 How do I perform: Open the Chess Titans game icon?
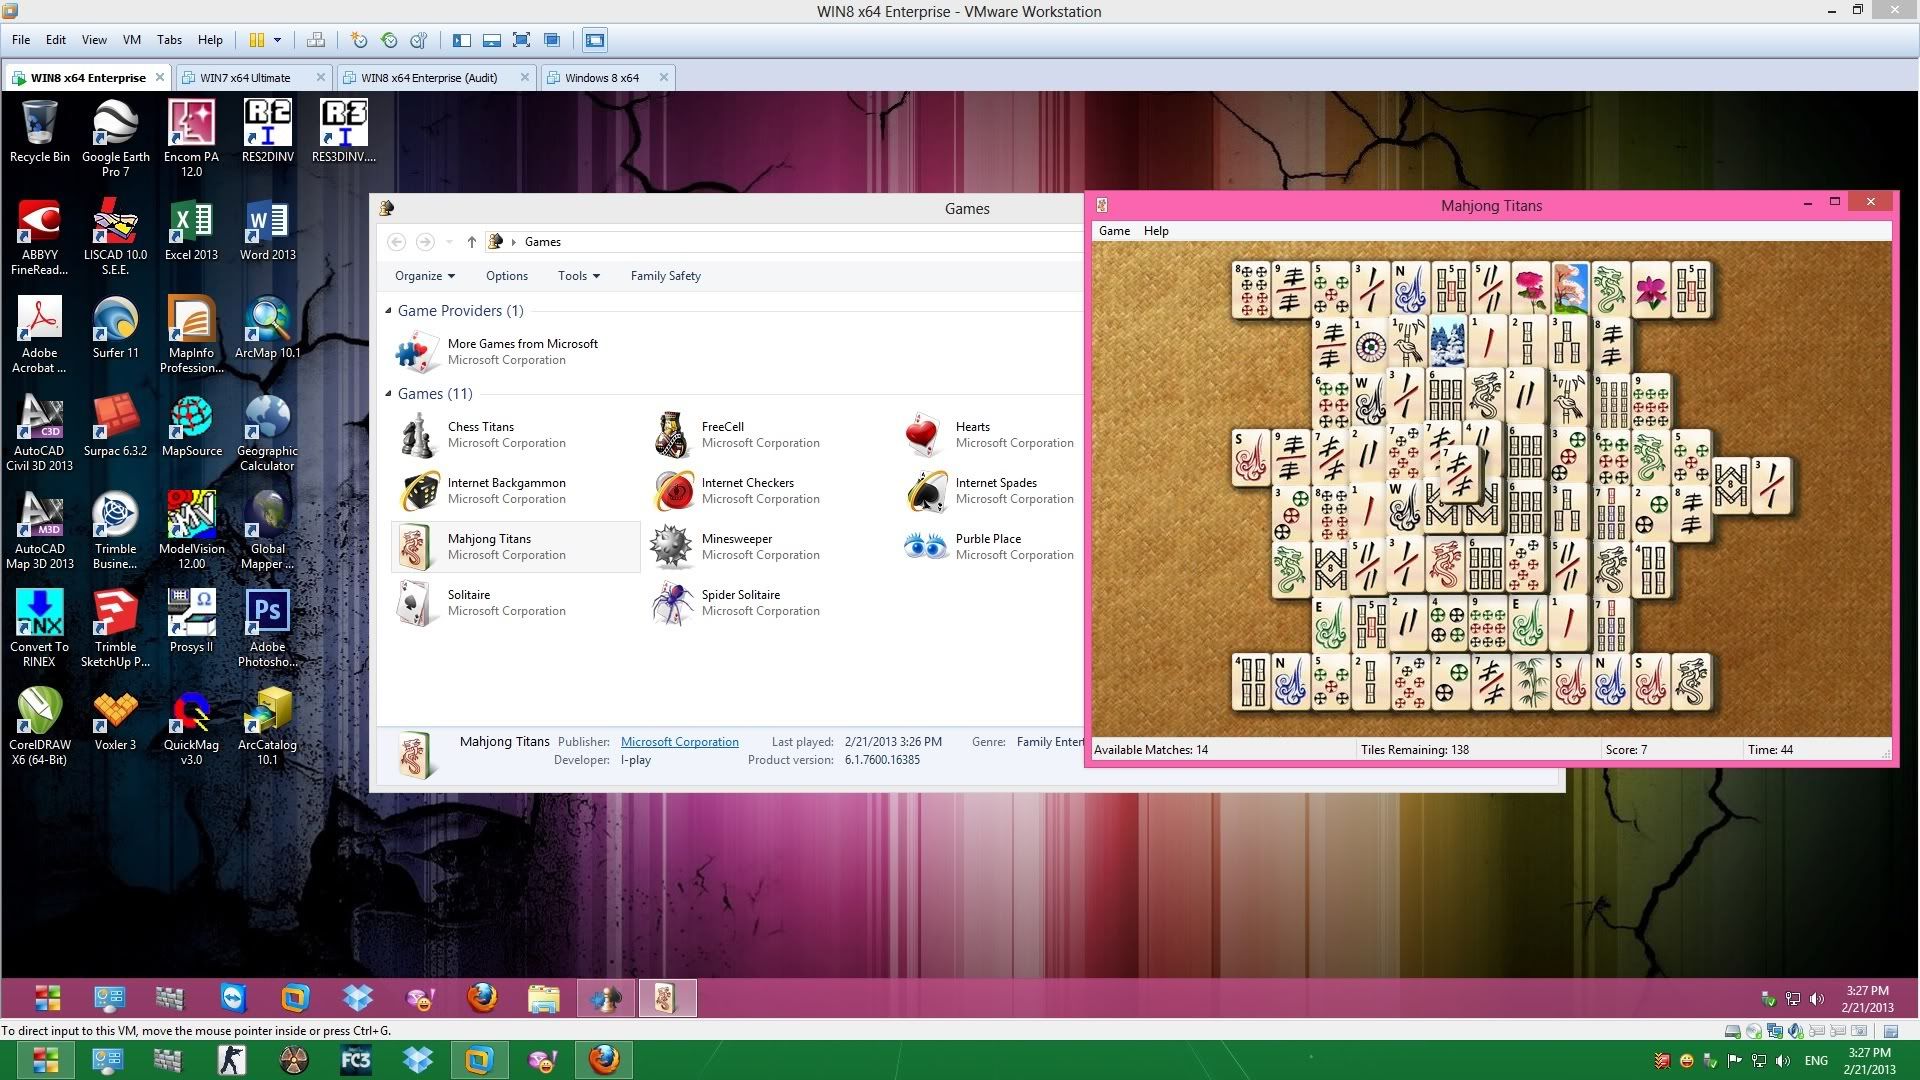point(416,435)
